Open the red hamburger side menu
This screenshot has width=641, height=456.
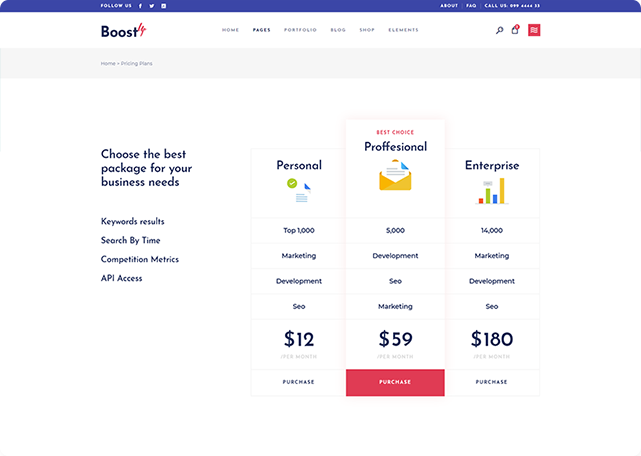(x=534, y=30)
